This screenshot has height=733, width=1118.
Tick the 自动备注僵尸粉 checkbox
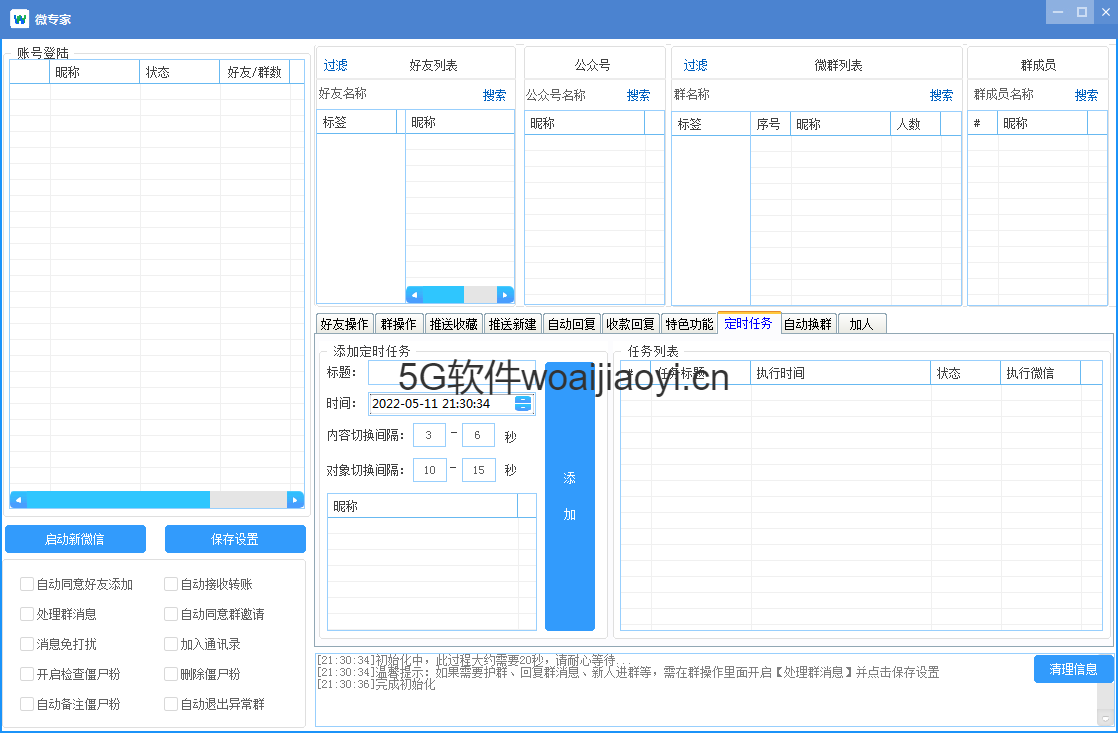[x=27, y=704]
